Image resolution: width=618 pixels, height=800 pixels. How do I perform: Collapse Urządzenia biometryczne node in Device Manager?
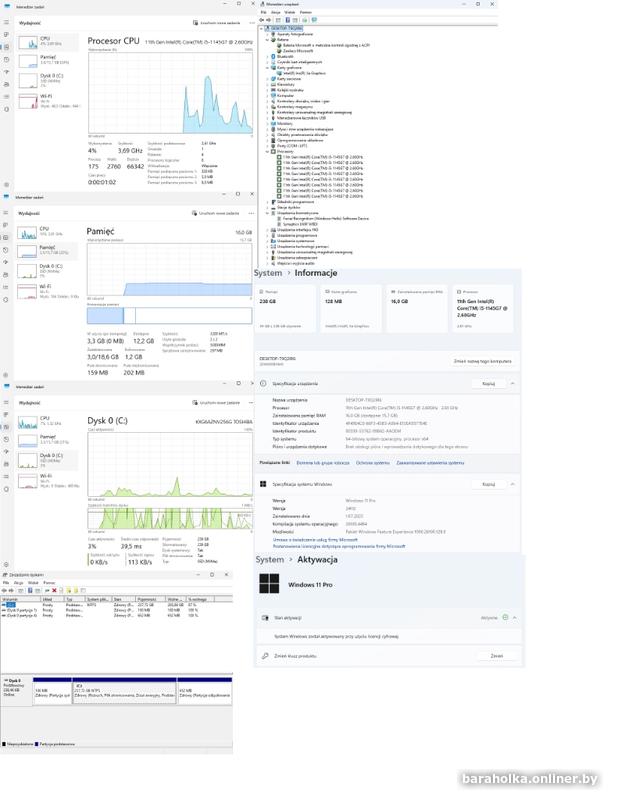click(x=267, y=213)
